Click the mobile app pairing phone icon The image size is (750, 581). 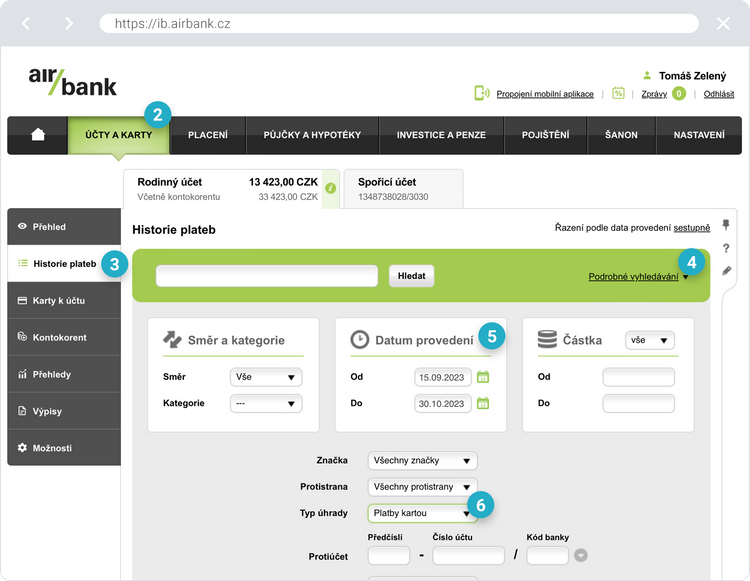click(x=482, y=93)
